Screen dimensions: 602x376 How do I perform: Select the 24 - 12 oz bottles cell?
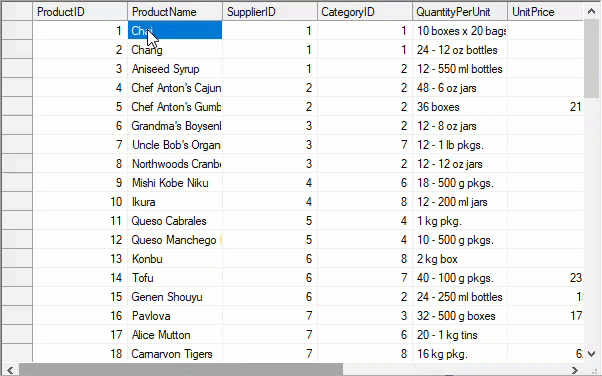click(x=460, y=50)
